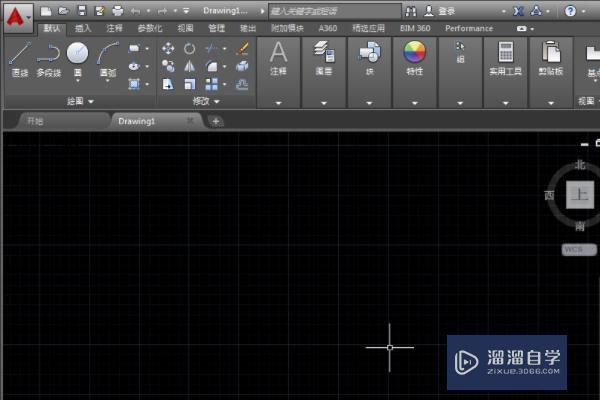
Task: Select the Polyline (多段线) tool
Action: coord(49,59)
